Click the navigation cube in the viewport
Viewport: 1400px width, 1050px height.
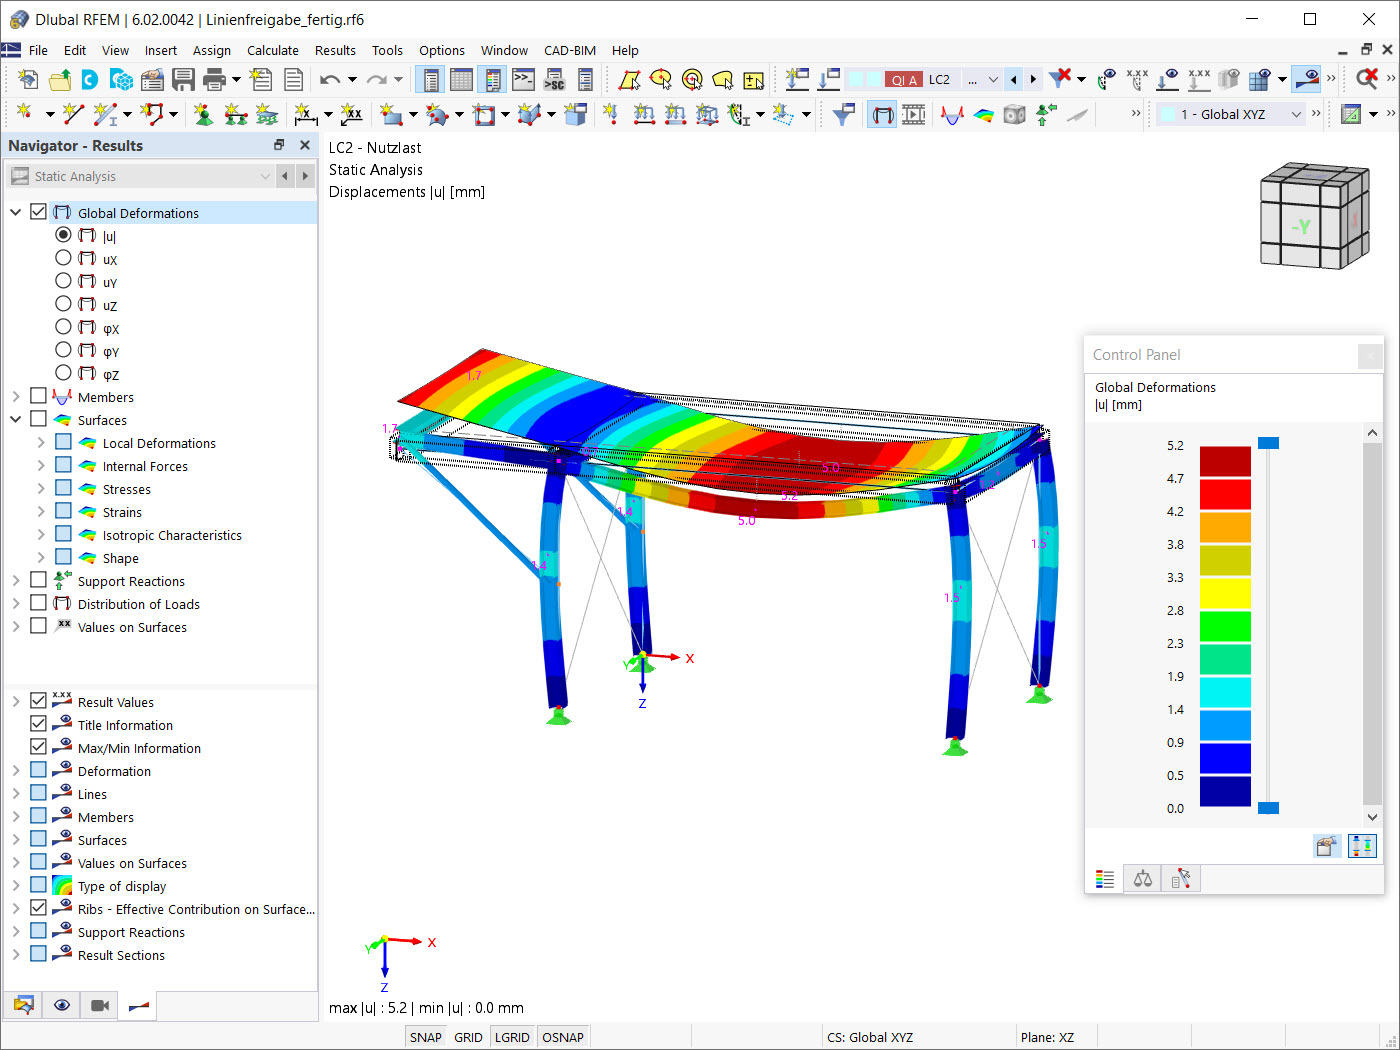point(1314,216)
